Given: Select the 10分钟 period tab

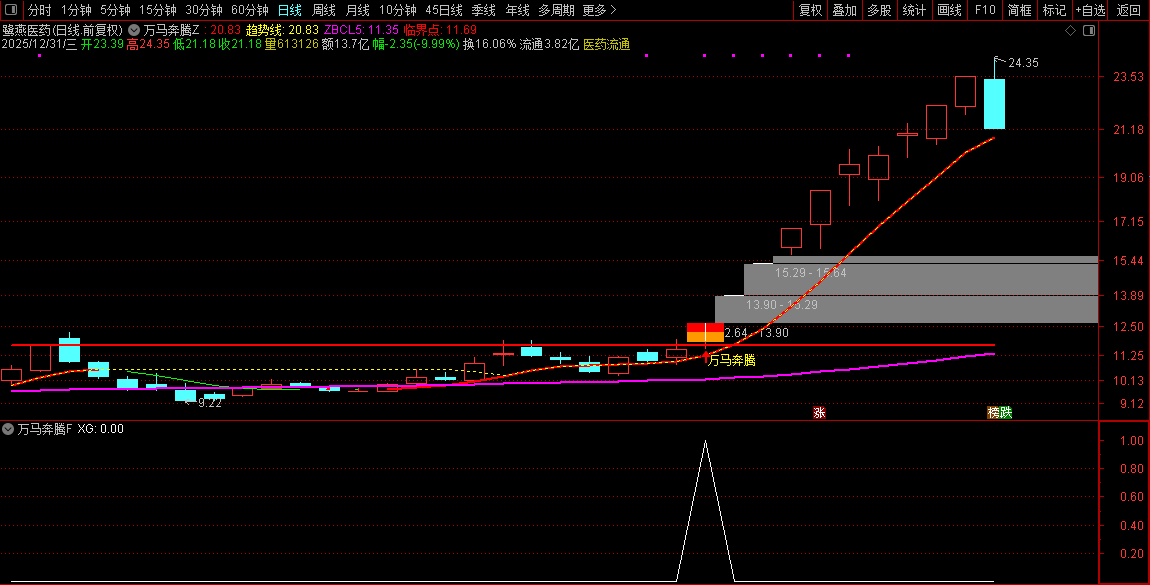Looking at the screenshot, I should point(398,10).
